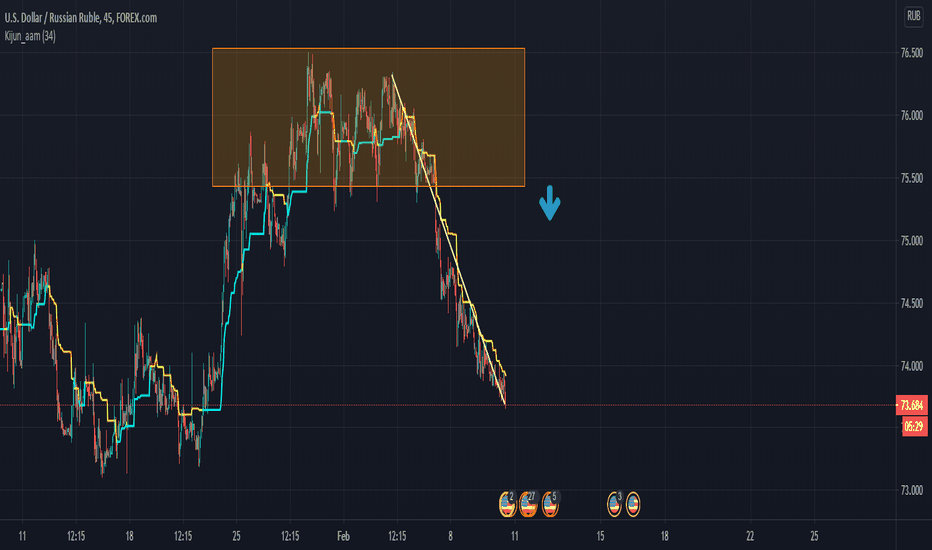Click the 74.500 price scale label

pyautogui.click(x=912, y=303)
